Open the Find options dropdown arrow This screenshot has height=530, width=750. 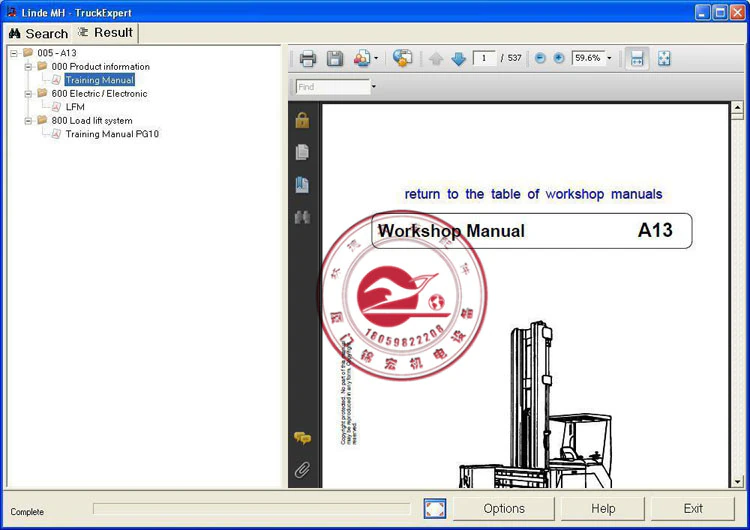pyautogui.click(x=374, y=87)
